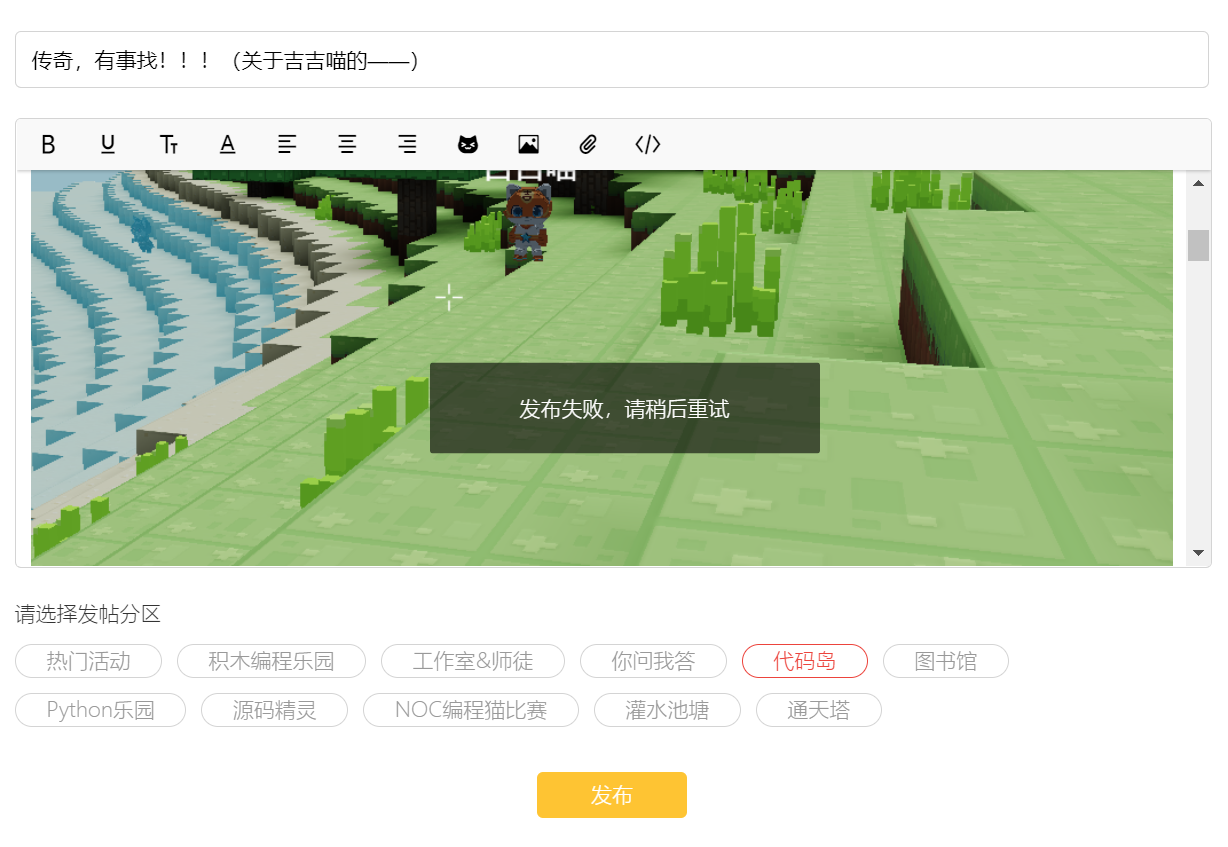Screen dimensions: 1228x847
Task: Choose the 灌水池塘 section
Action: pyautogui.click(x=667, y=710)
